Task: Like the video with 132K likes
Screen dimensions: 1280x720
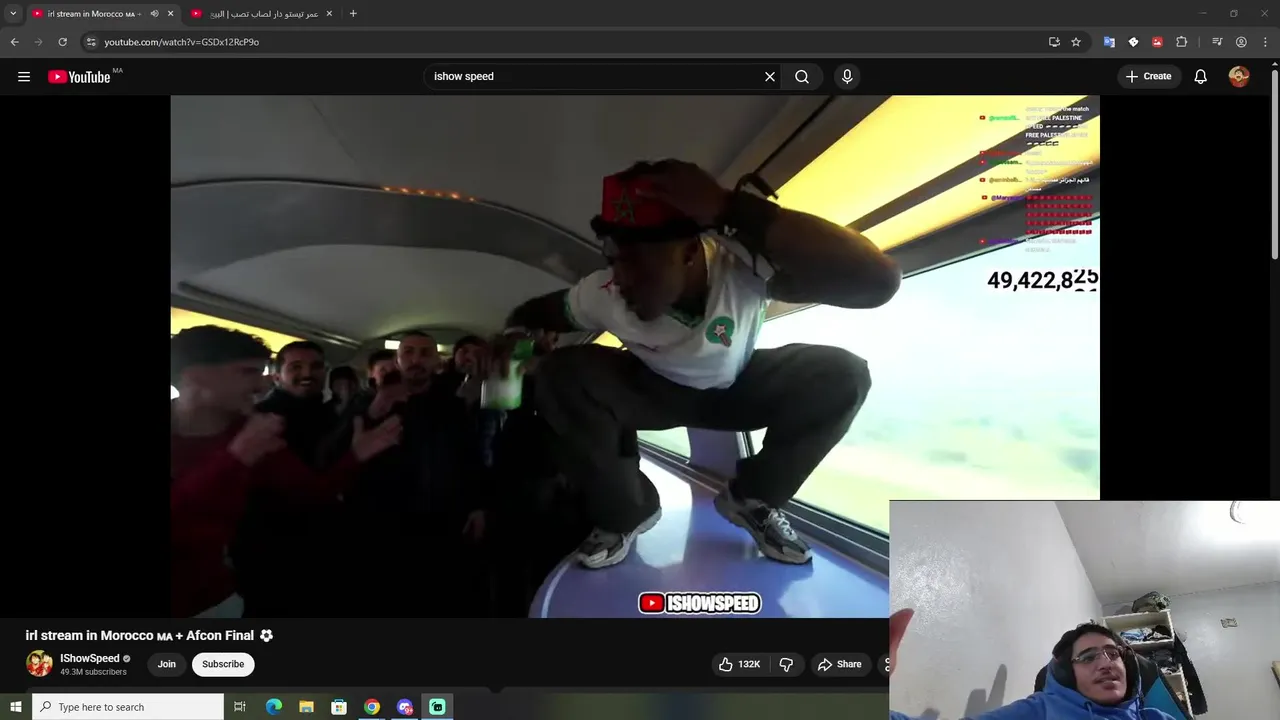Action: (739, 664)
